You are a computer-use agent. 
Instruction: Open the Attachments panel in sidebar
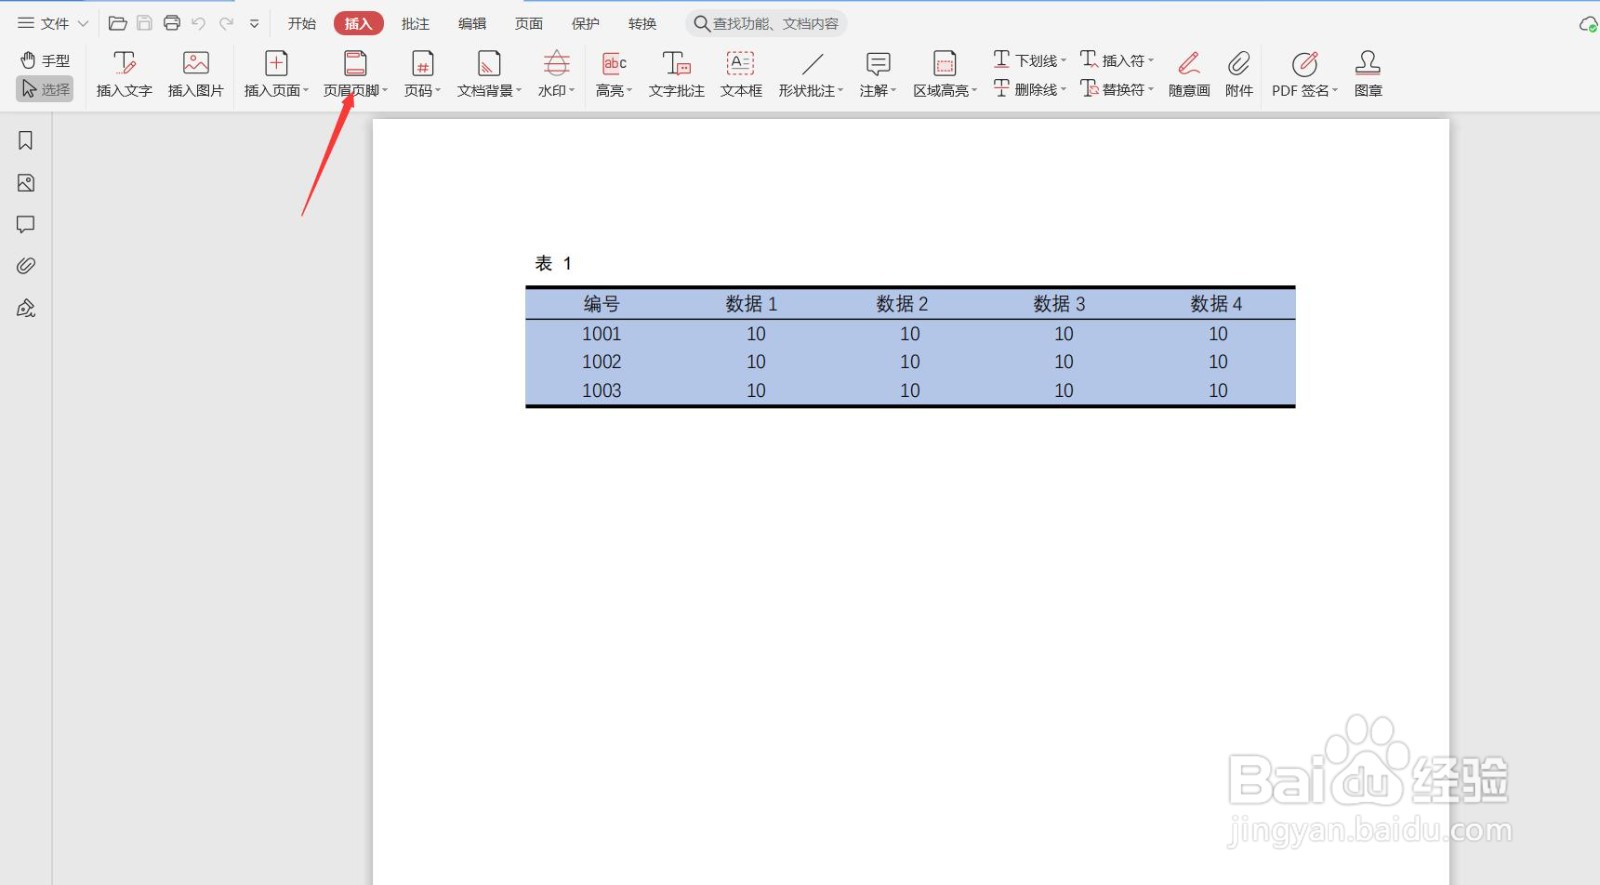pyautogui.click(x=26, y=266)
